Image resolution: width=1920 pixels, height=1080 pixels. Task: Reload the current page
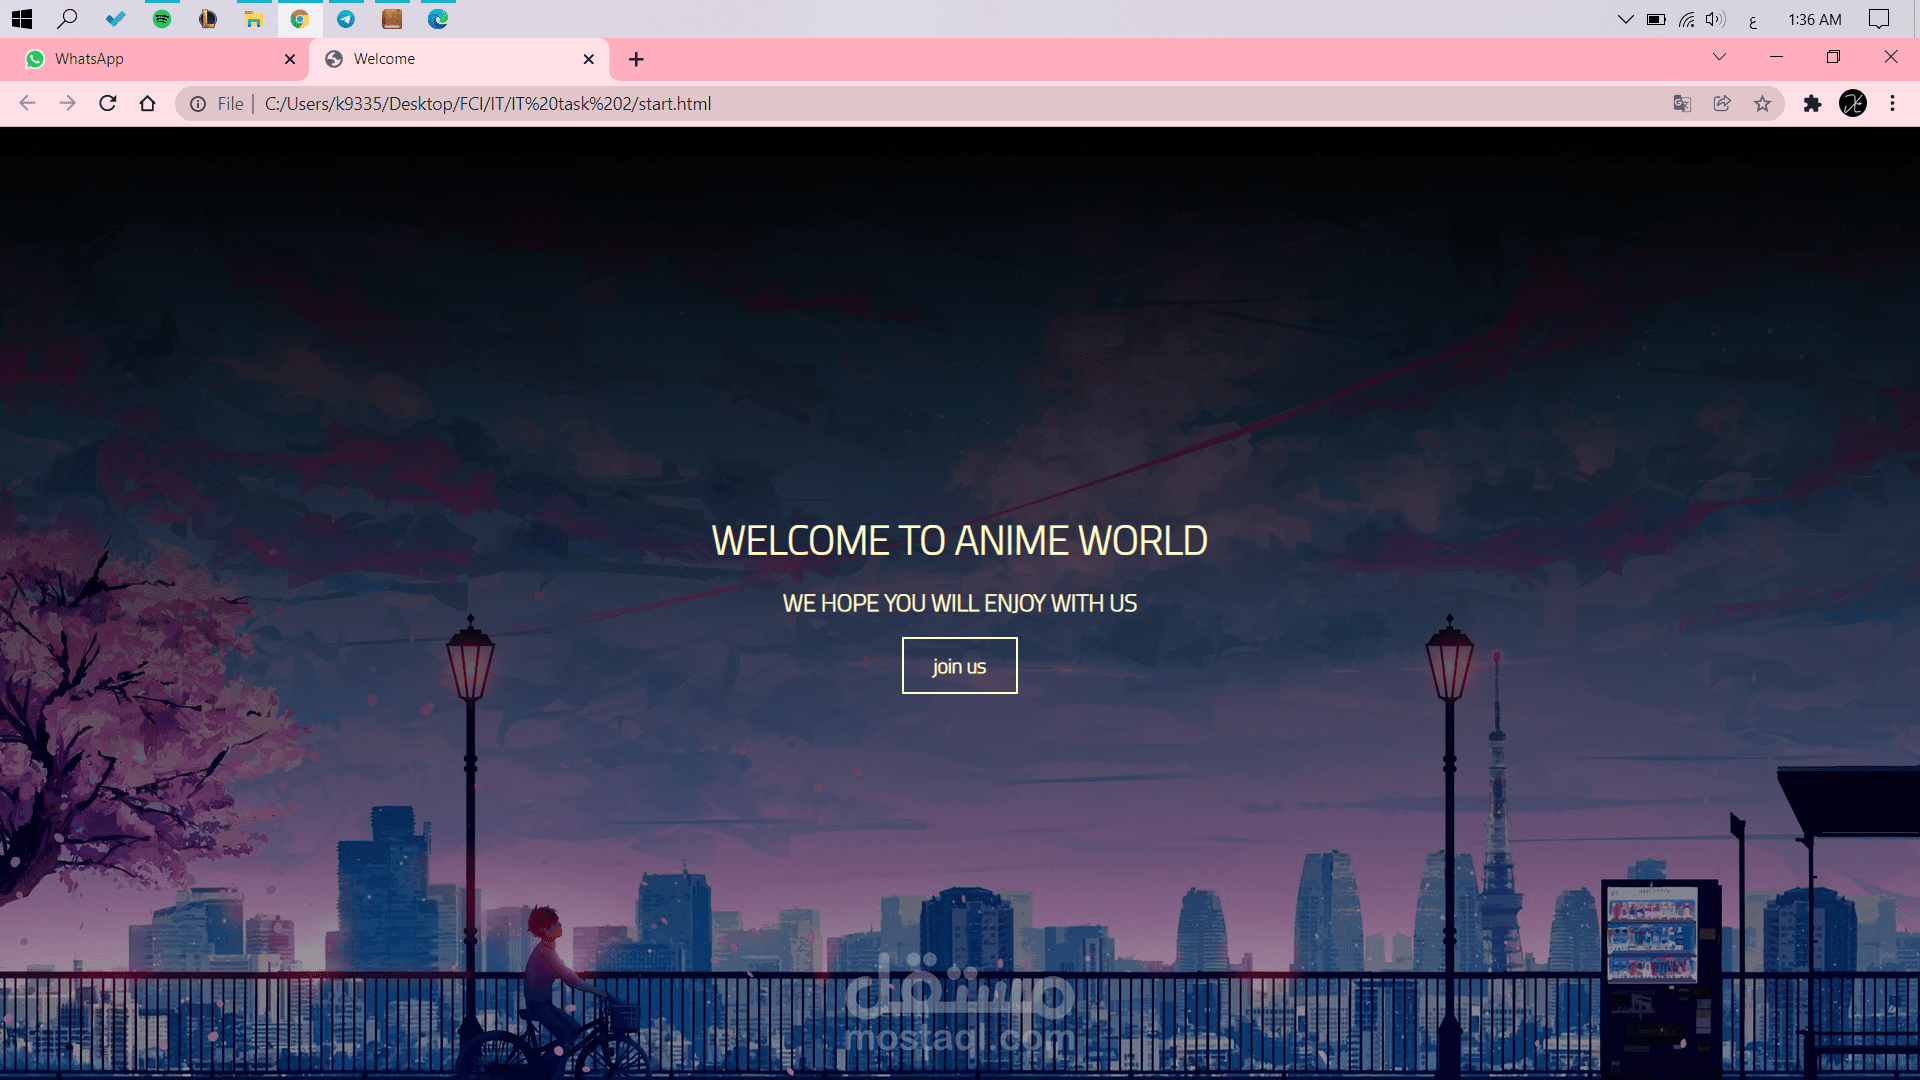[108, 103]
